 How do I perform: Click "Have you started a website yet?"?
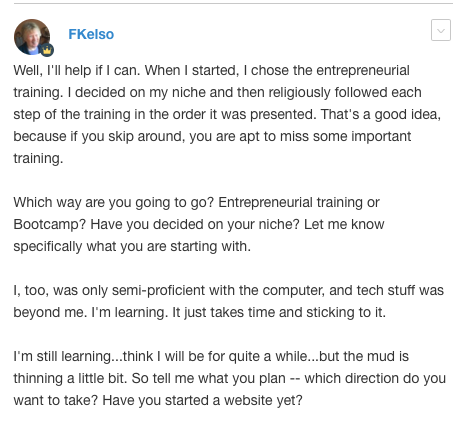click(x=202, y=400)
